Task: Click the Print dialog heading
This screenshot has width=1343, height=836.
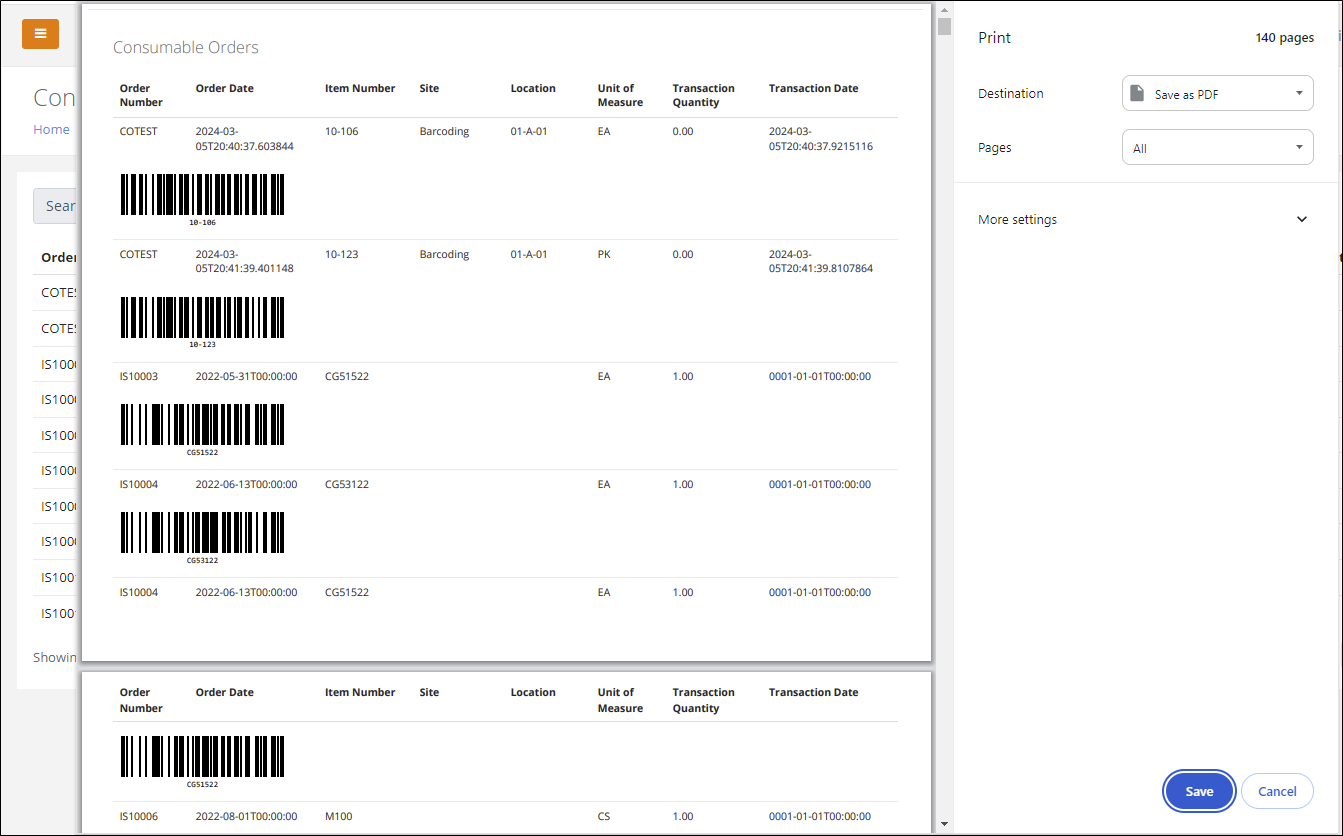Action: pos(994,38)
